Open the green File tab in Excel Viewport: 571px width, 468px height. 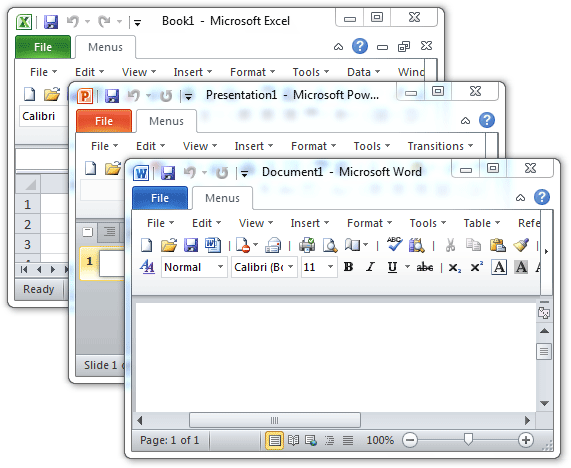(43, 47)
